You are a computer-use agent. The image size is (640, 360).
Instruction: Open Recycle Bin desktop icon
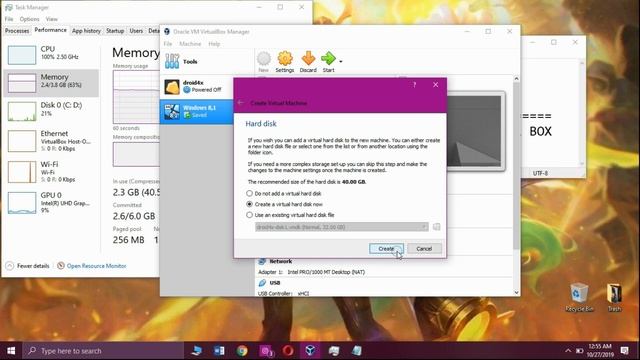click(579, 297)
